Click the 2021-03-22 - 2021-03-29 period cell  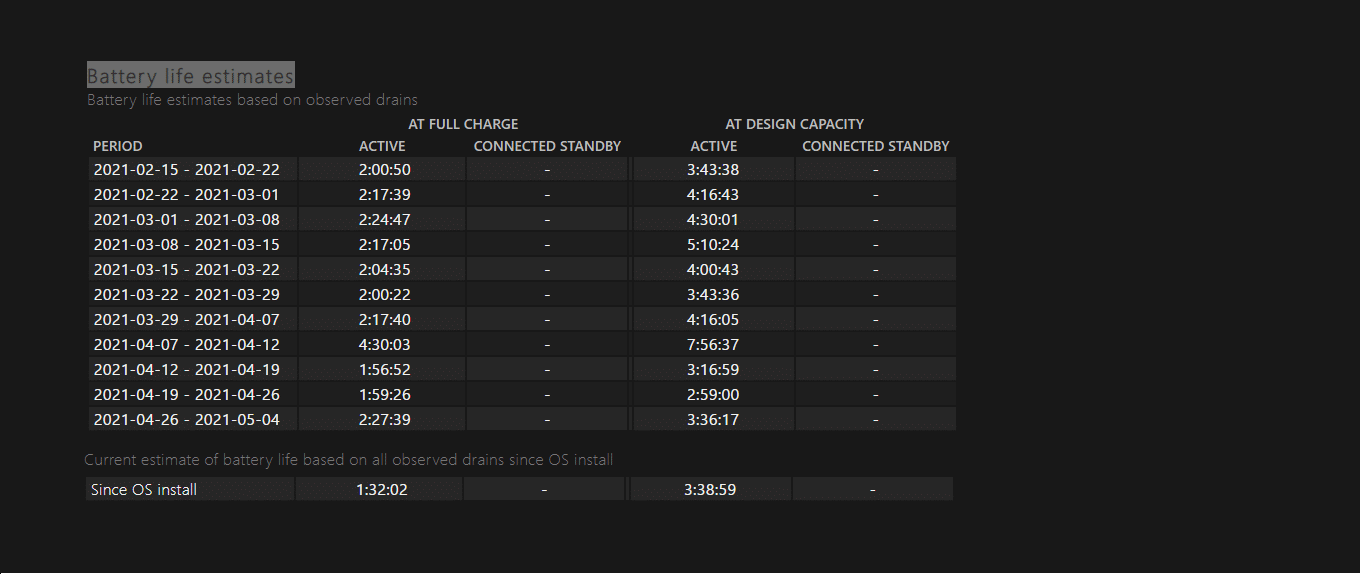point(187,295)
